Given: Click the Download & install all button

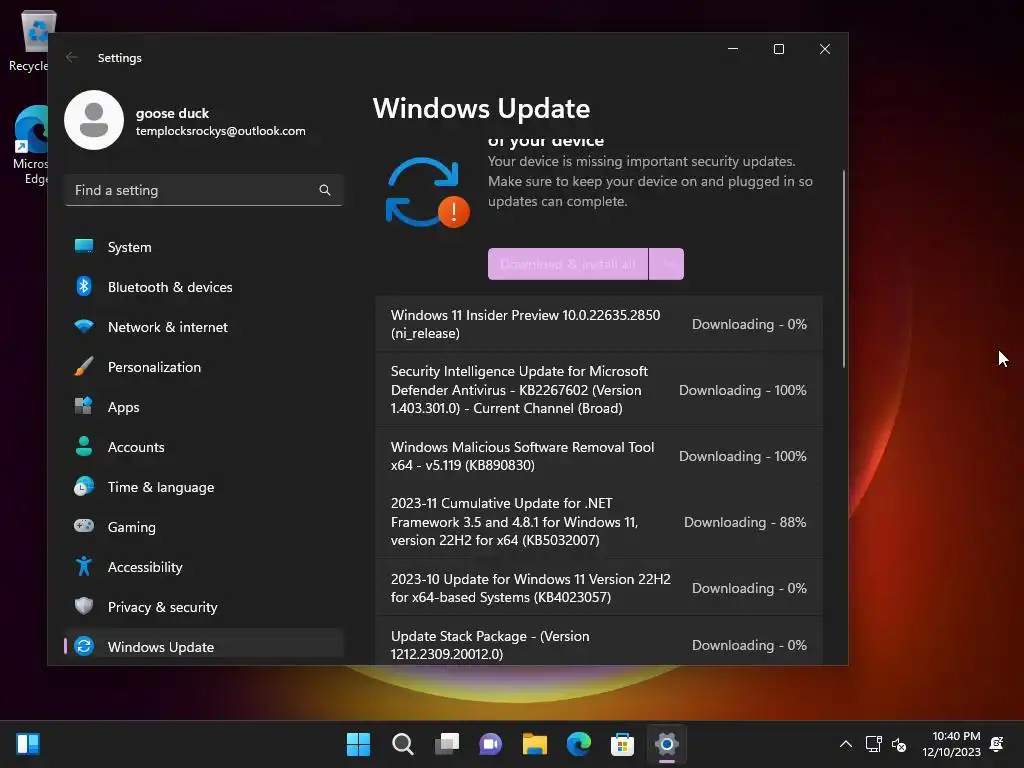Looking at the screenshot, I should tap(568, 264).
